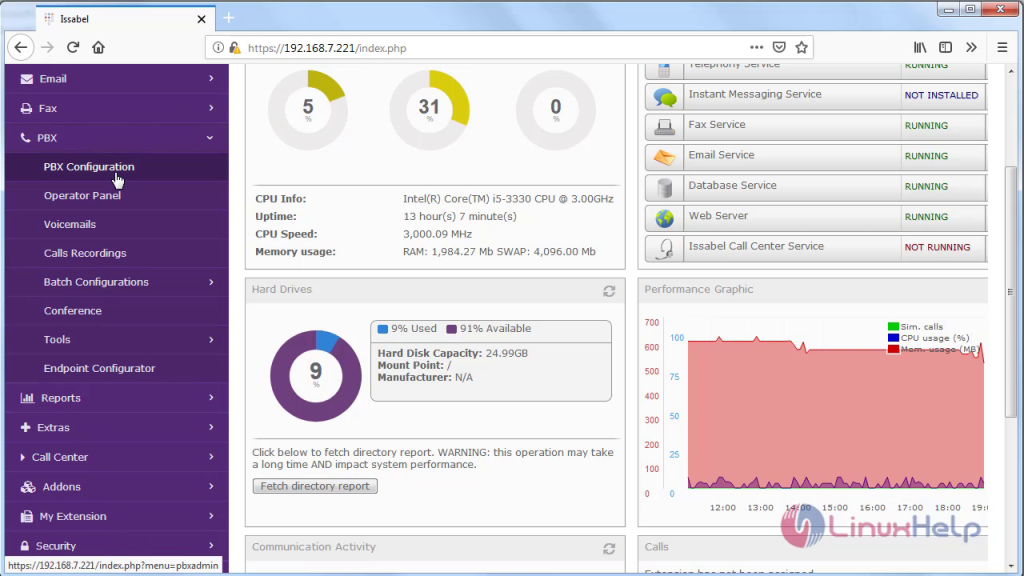Select Voicemails in PBX menu
The width and height of the screenshot is (1024, 576).
coord(116,224)
